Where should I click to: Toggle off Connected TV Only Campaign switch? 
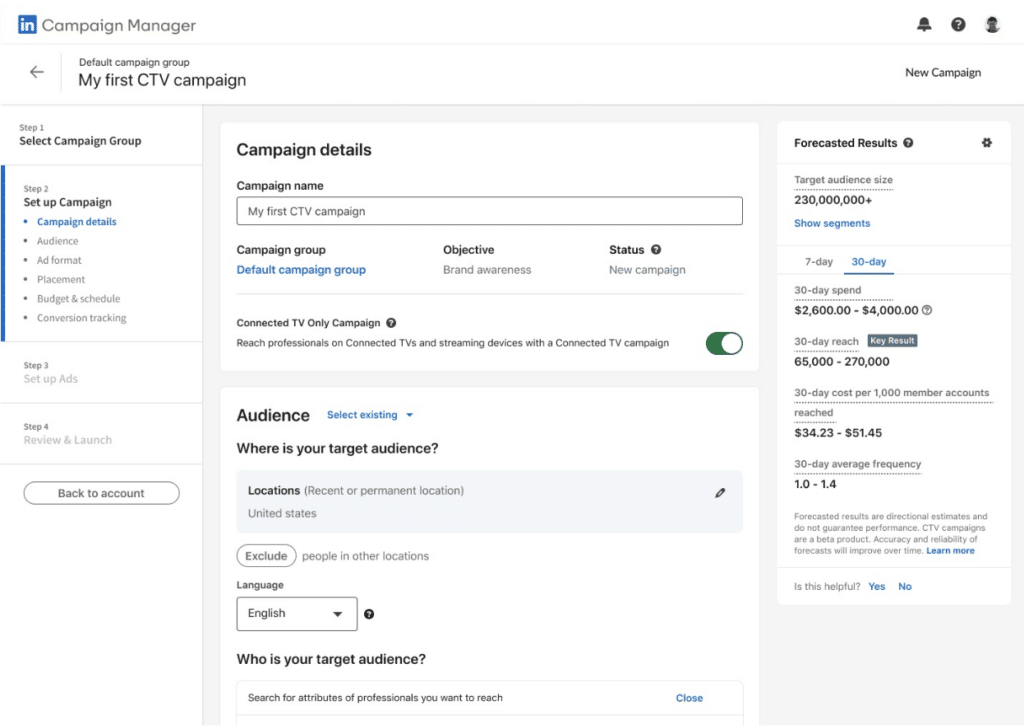click(724, 343)
